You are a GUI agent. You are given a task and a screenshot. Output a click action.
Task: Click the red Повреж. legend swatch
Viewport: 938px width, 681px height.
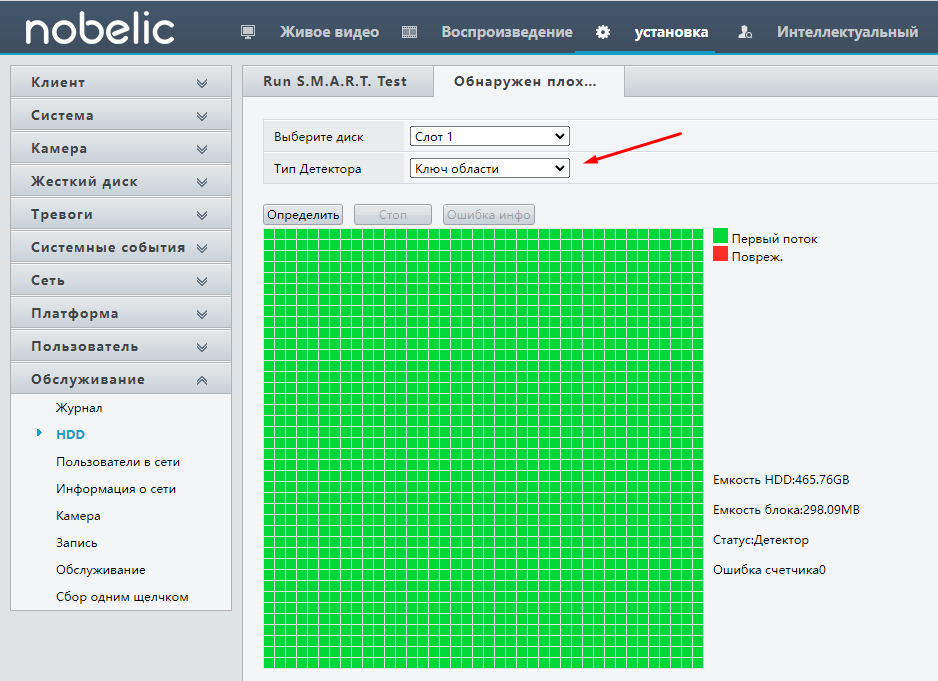pyautogui.click(x=720, y=254)
